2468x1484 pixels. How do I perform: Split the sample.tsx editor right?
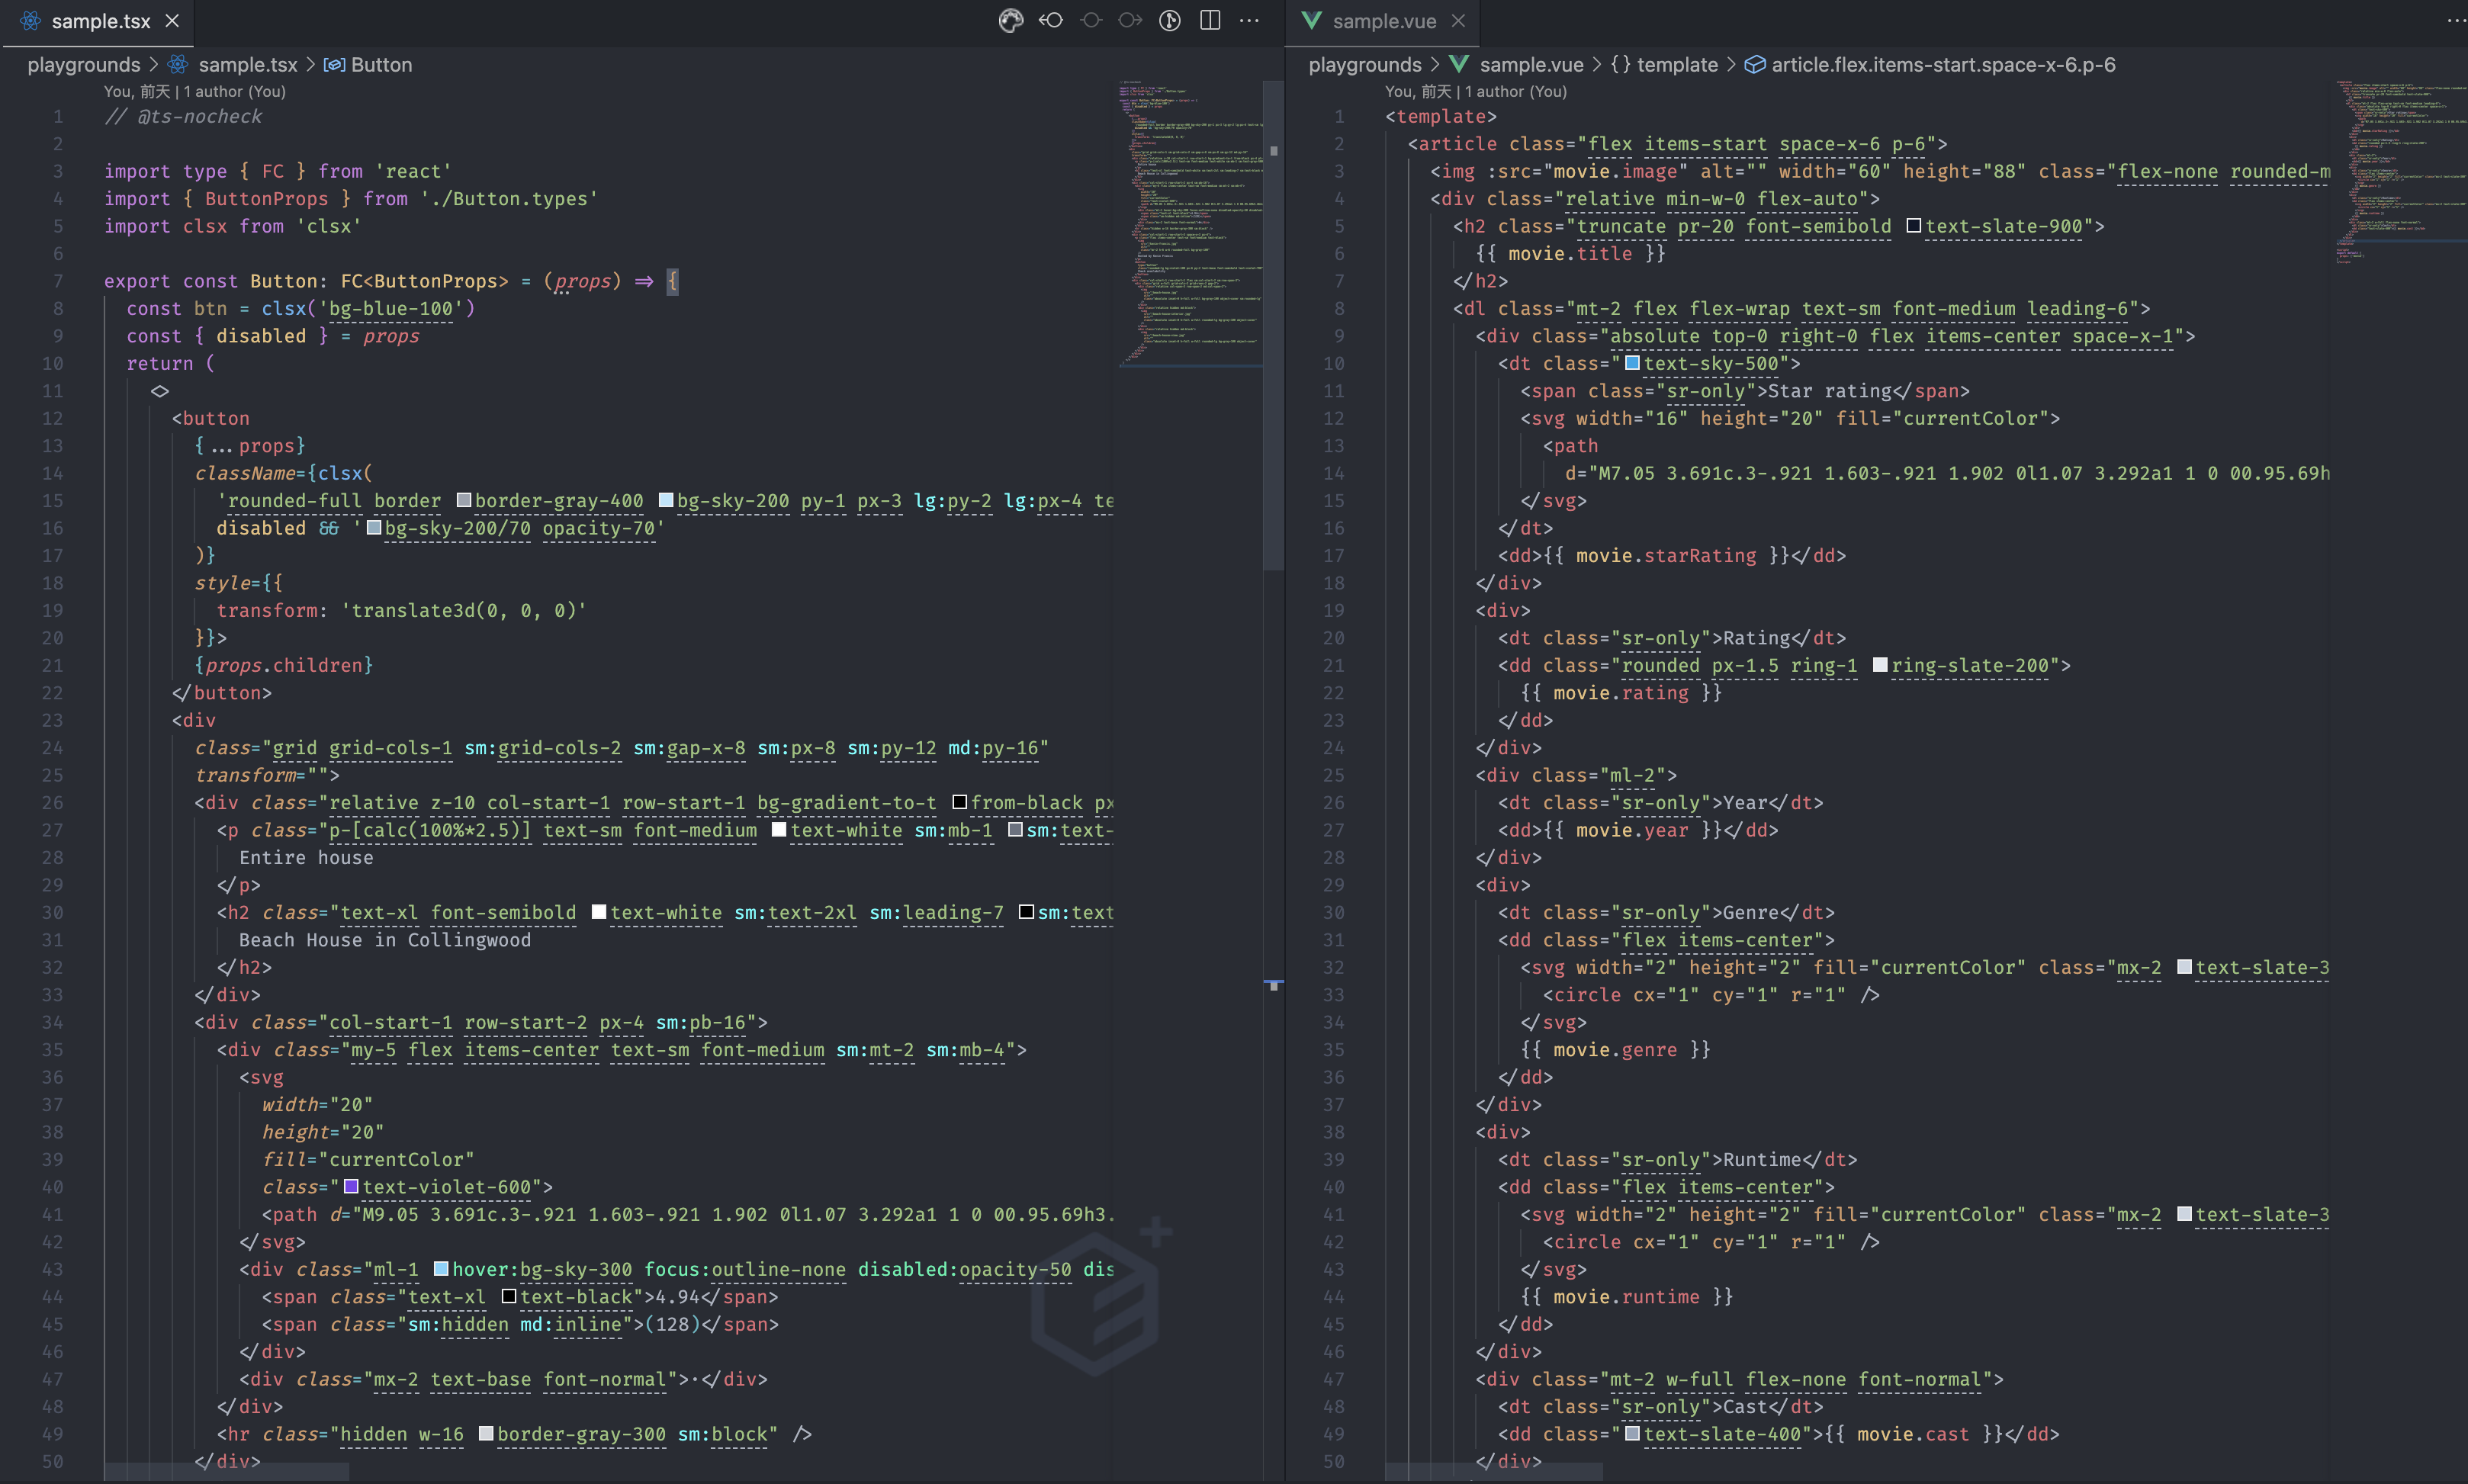pyautogui.click(x=1210, y=21)
